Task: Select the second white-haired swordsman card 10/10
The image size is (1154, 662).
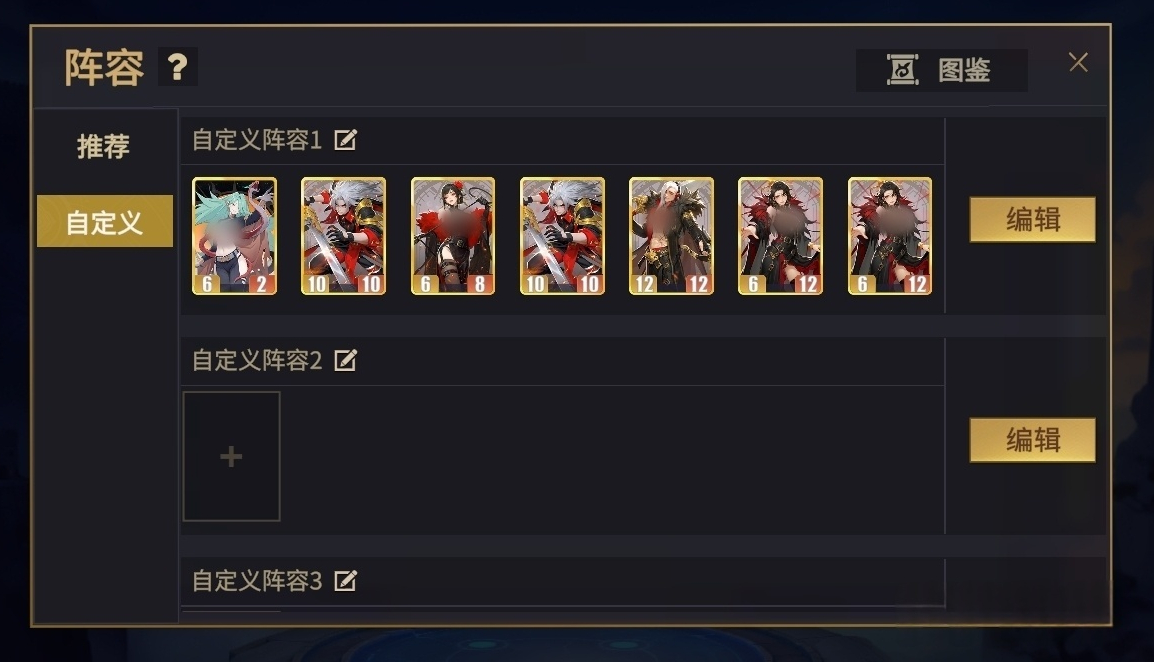Action: pos(562,236)
